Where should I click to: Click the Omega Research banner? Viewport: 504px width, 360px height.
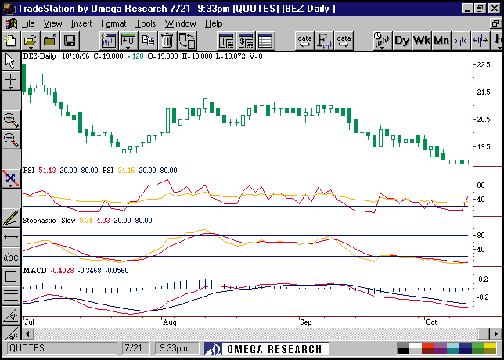[266, 349]
